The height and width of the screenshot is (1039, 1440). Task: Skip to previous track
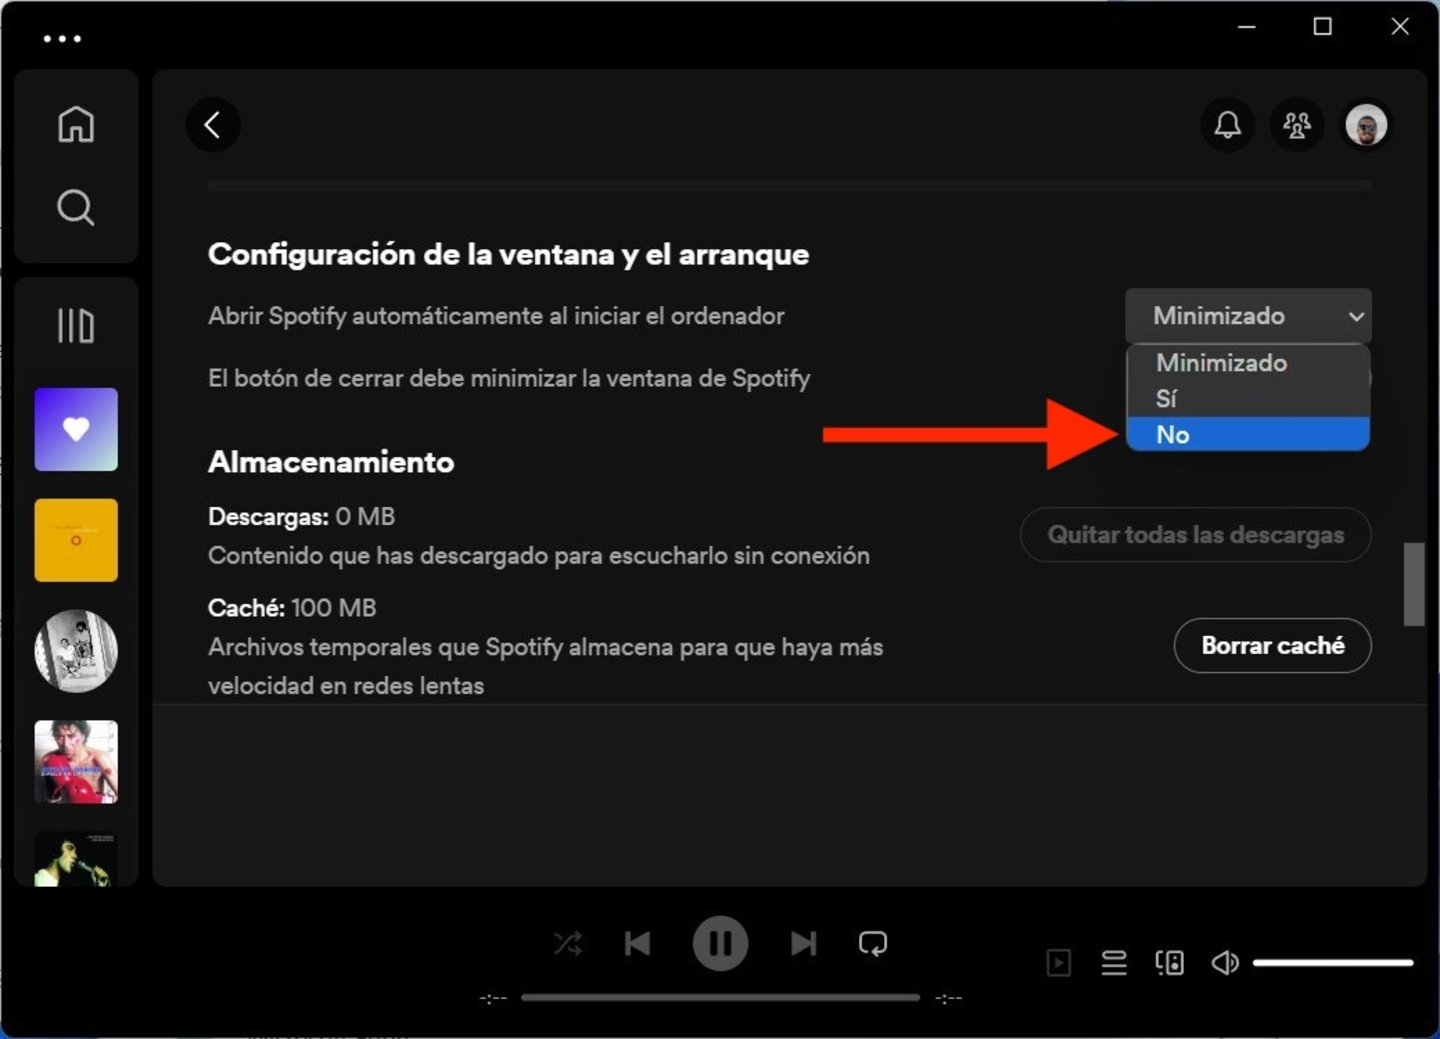(x=637, y=943)
